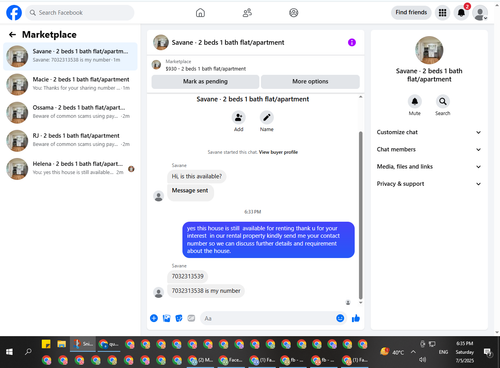
Task: Expand Customize chat section
Action: tap(429, 132)
